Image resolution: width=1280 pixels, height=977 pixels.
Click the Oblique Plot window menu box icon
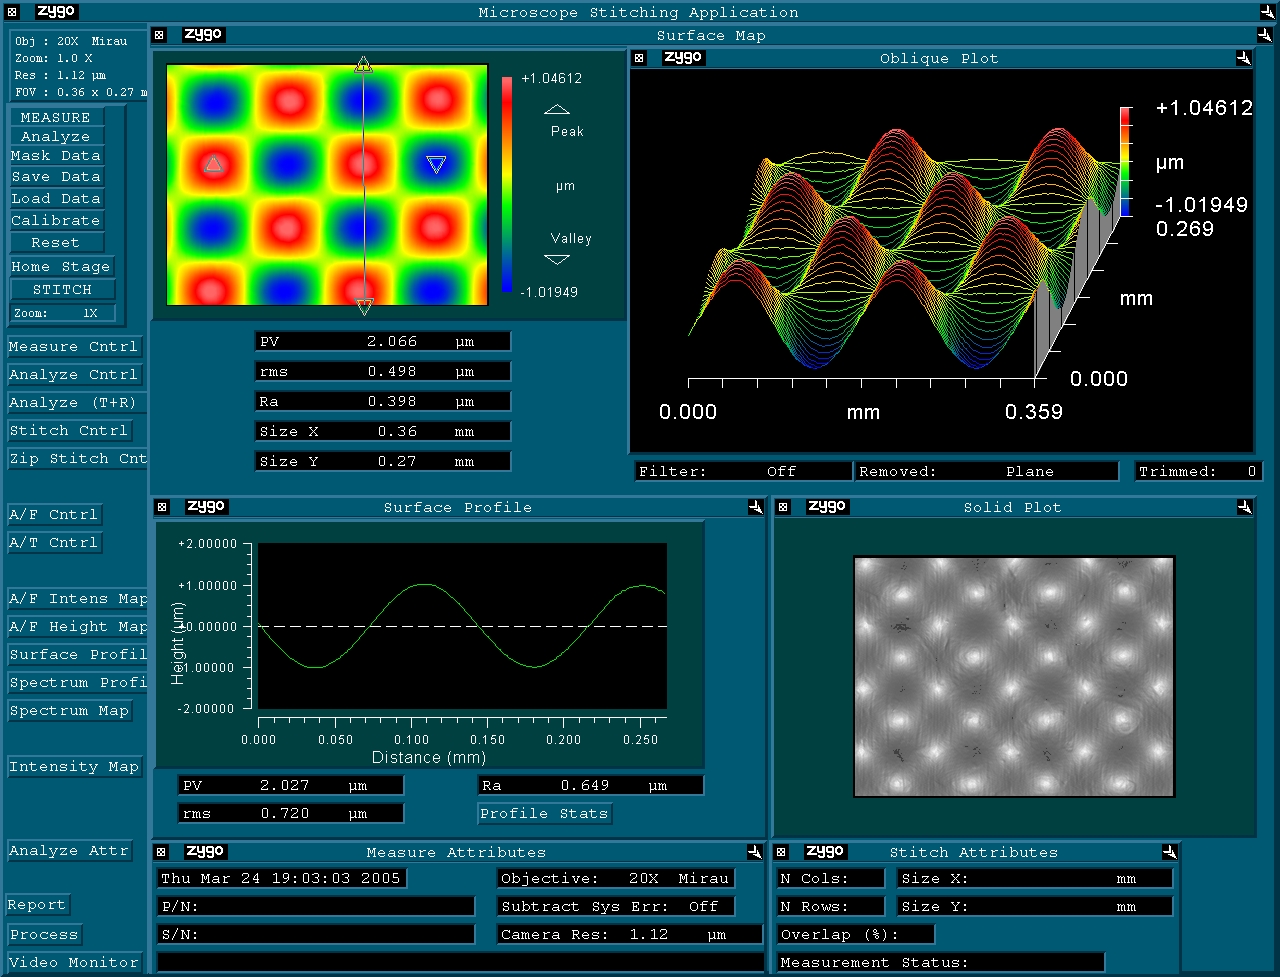(x=640, y=58)
